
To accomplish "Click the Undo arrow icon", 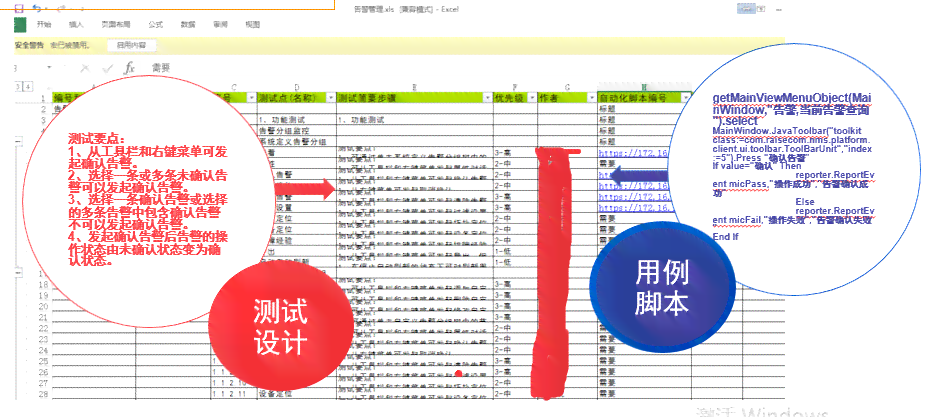I will 37,8.
